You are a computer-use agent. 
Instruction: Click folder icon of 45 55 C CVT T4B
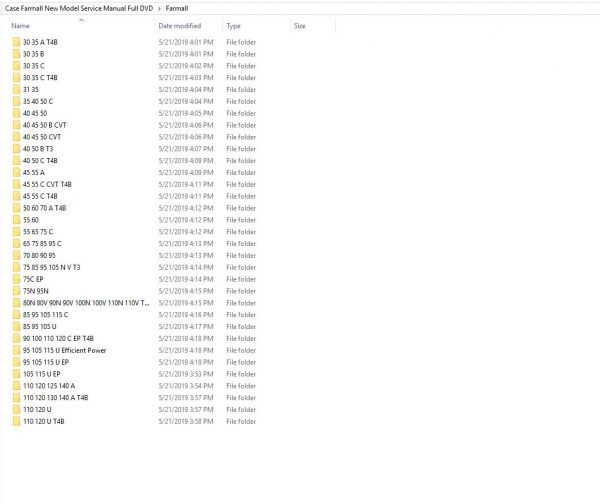[x=16, y=184]
